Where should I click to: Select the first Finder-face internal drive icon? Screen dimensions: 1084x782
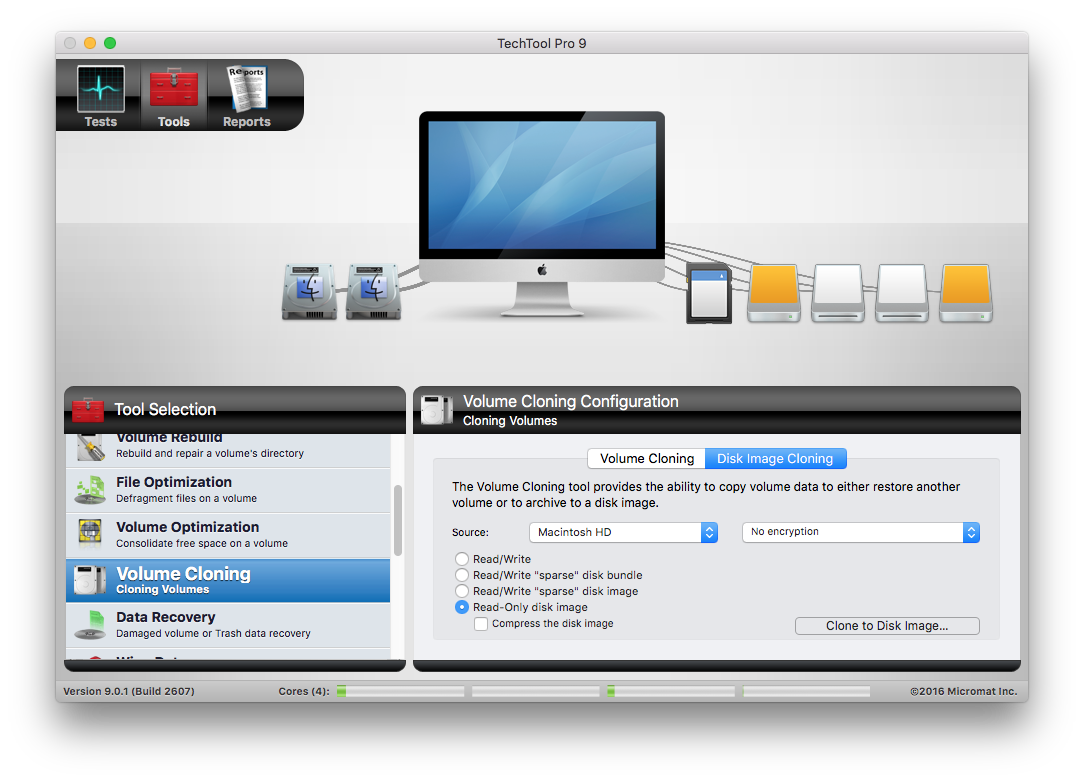pos(309,291)
